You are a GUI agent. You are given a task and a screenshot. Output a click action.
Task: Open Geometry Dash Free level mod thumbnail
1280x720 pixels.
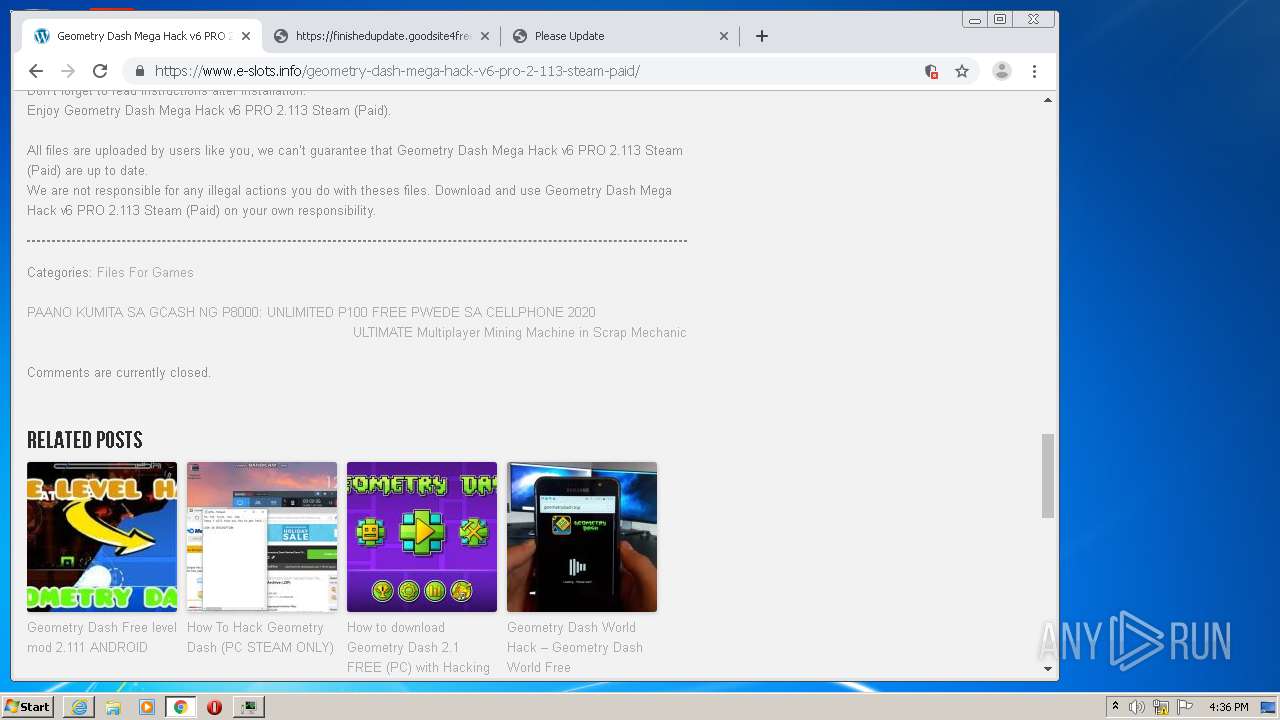click(102, 537)
